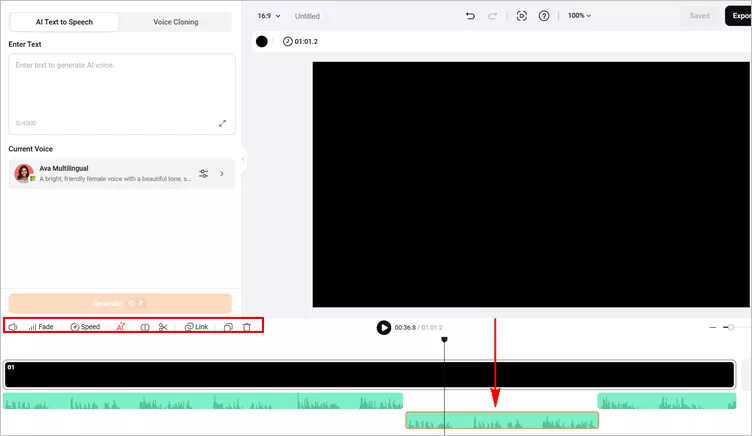Screen dimensions: 752x436
Task: Collapse the left panel arrow handle
Action: click(x=243, y=159)
